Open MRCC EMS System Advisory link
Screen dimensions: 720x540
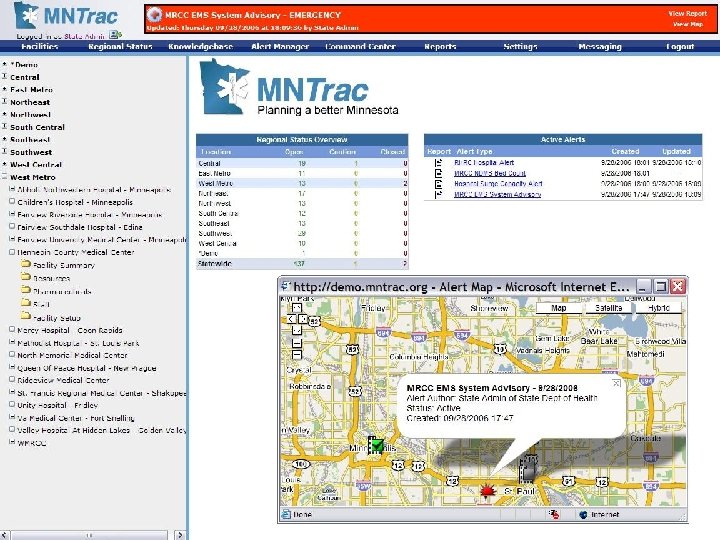coord(497,194)
